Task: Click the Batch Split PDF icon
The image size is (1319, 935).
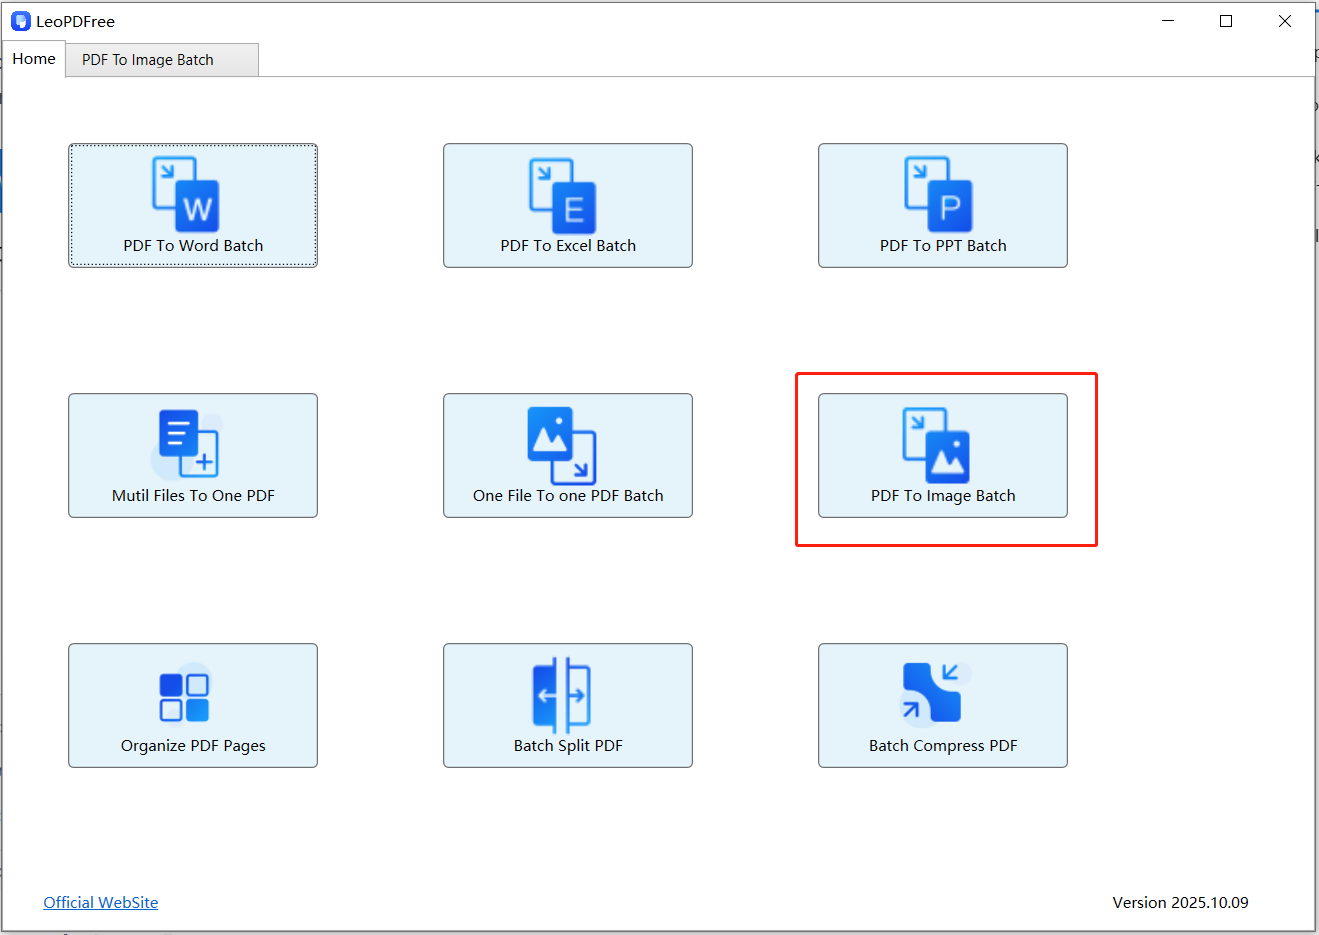Action: (x=562, y=694)
